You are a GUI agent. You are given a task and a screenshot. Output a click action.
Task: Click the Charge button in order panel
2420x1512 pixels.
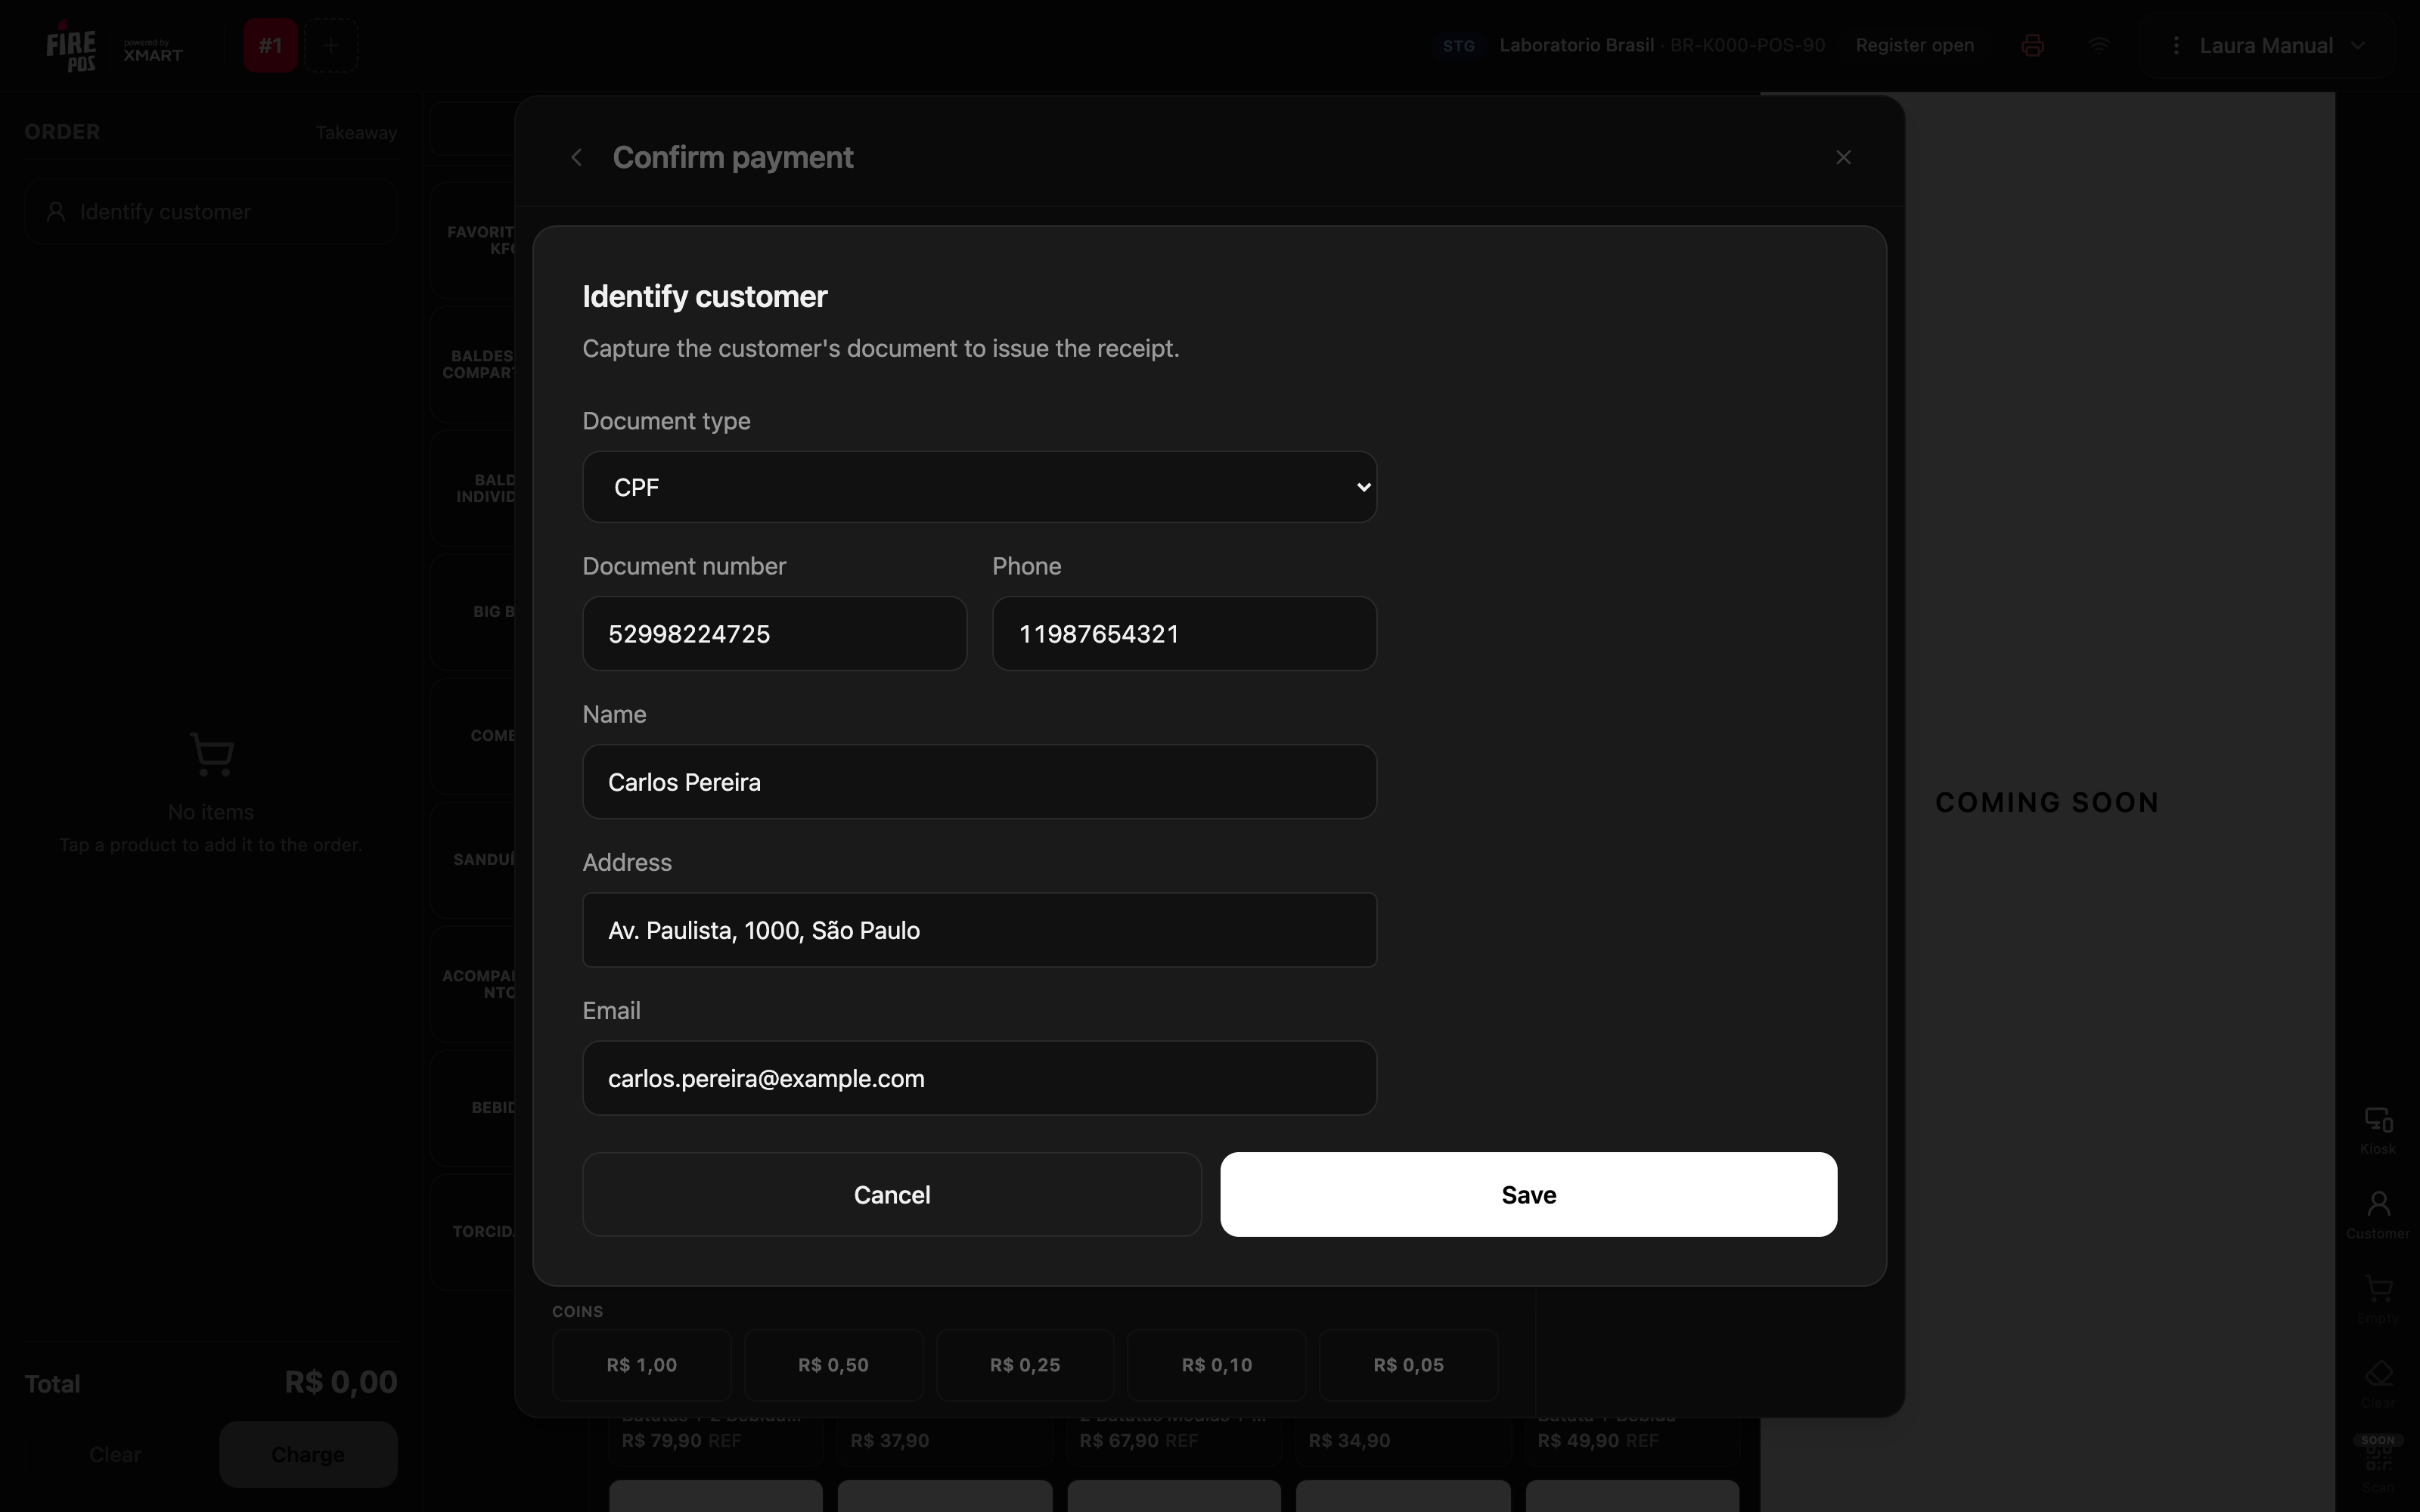click(308, 1454)
